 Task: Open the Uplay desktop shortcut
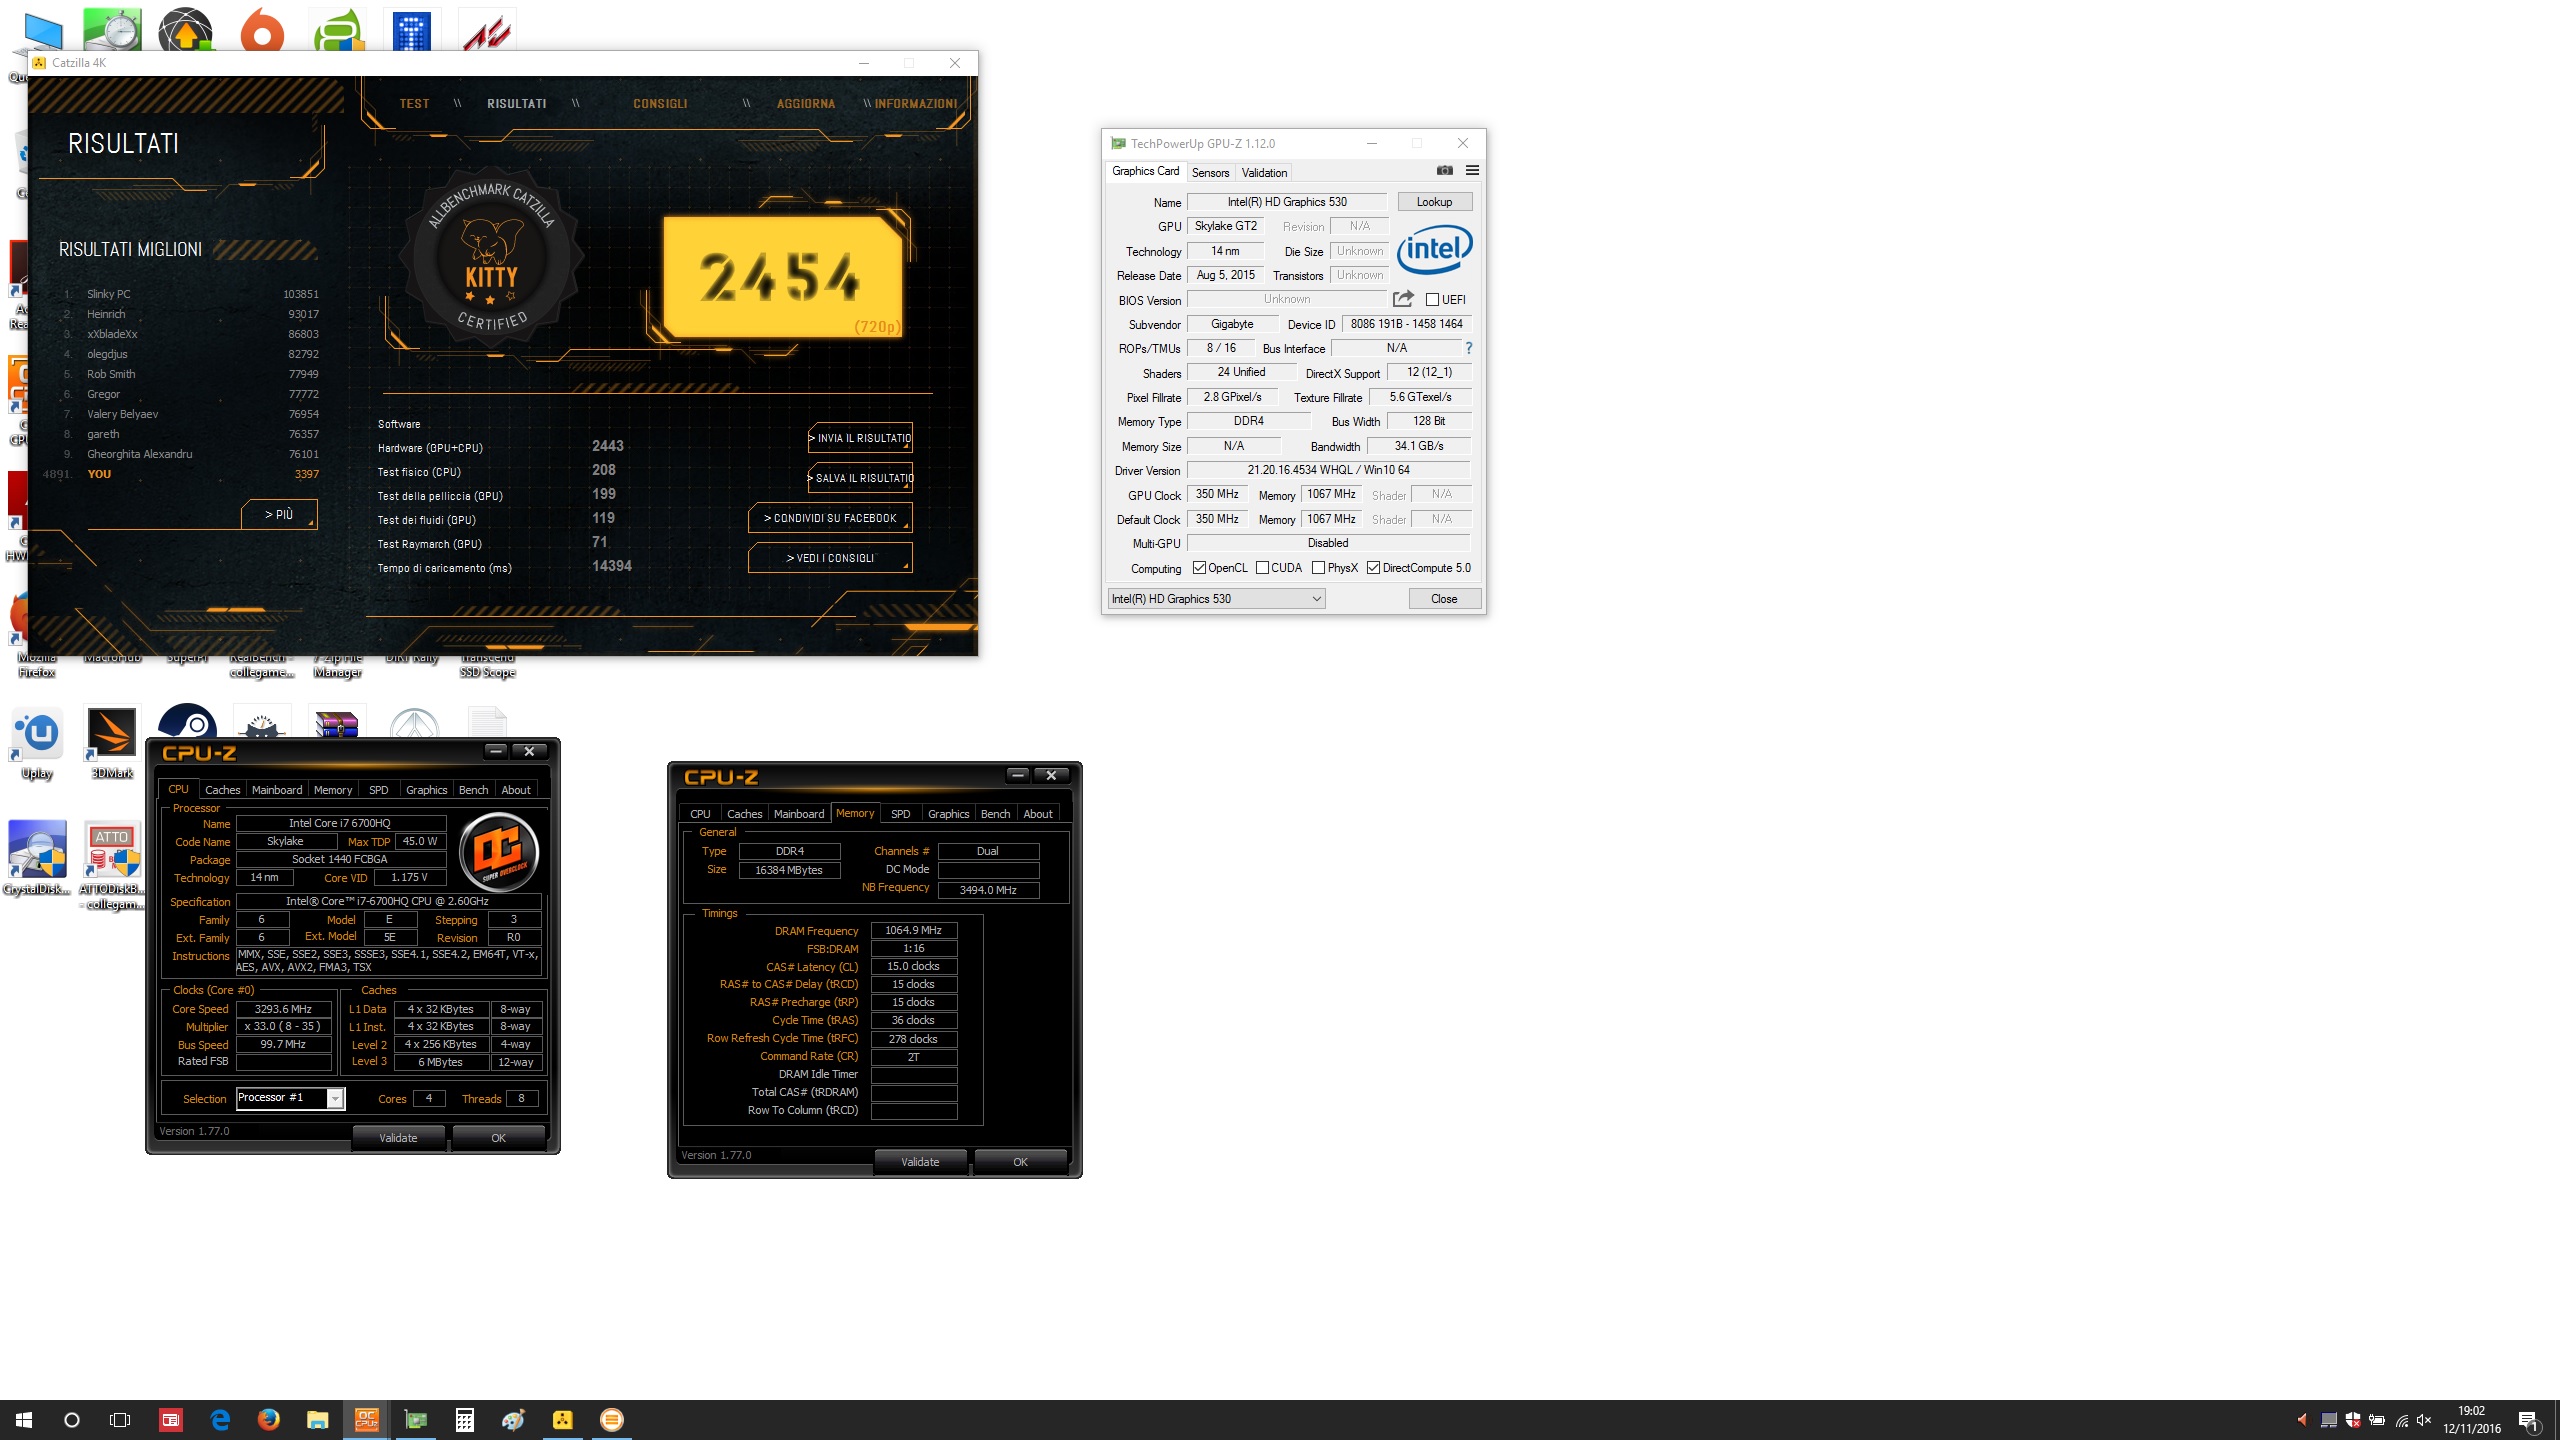pyautogui.click(x=37, y=745)
